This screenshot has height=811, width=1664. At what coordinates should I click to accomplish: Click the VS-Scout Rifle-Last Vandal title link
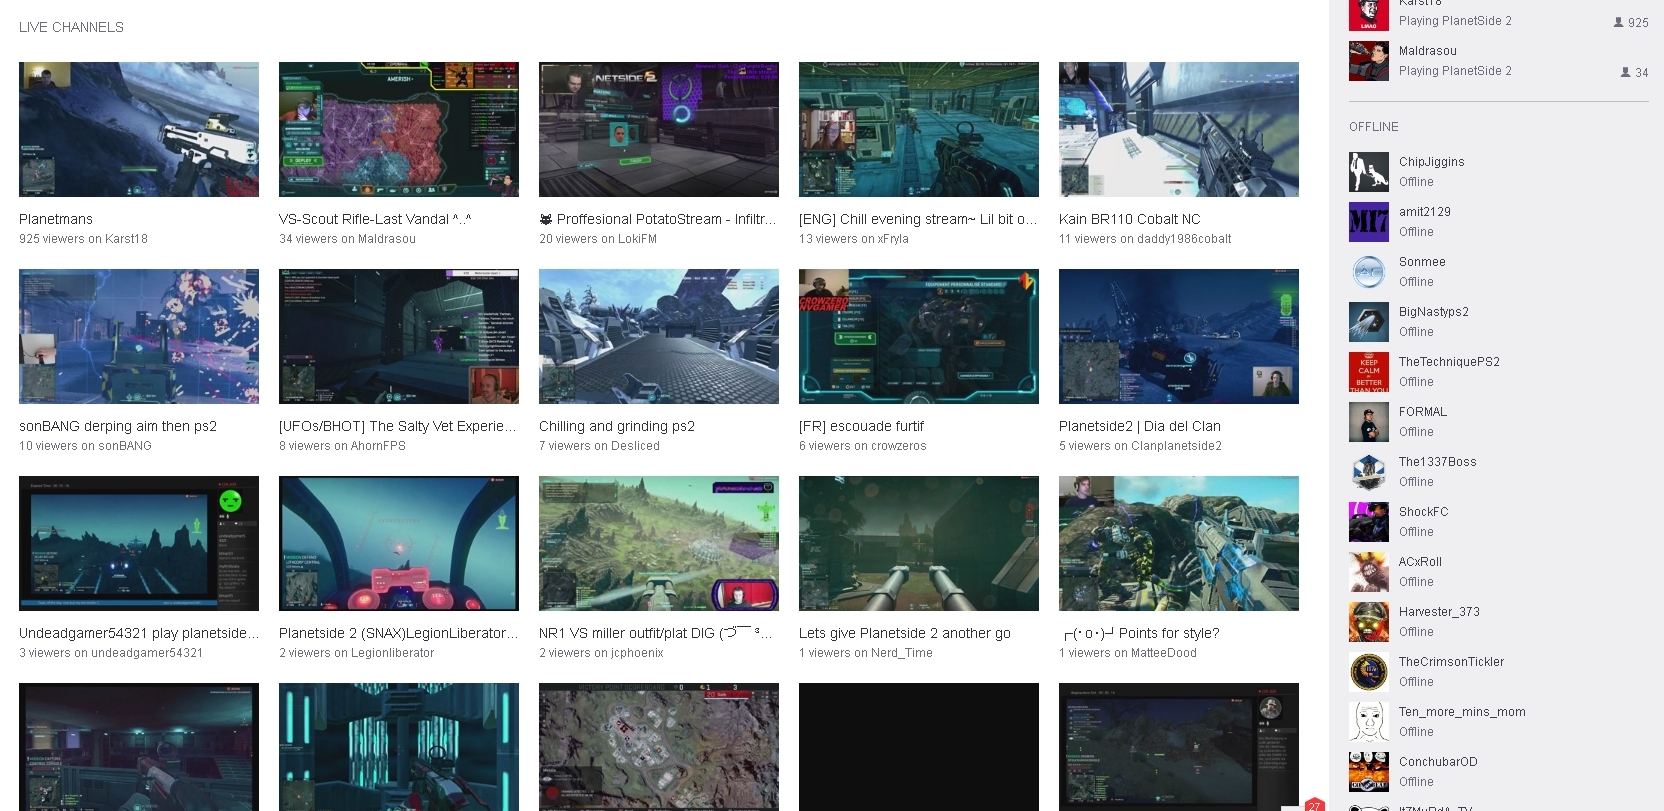(375, 219)
